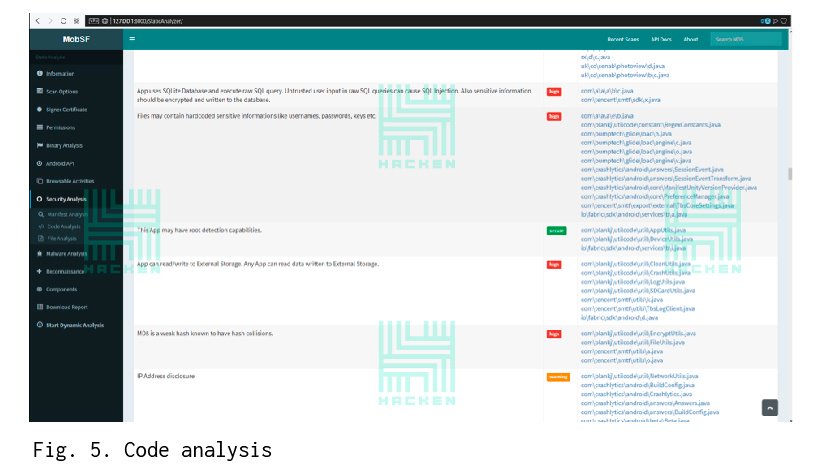Open Crashlytics.java file link

point(636,394)
